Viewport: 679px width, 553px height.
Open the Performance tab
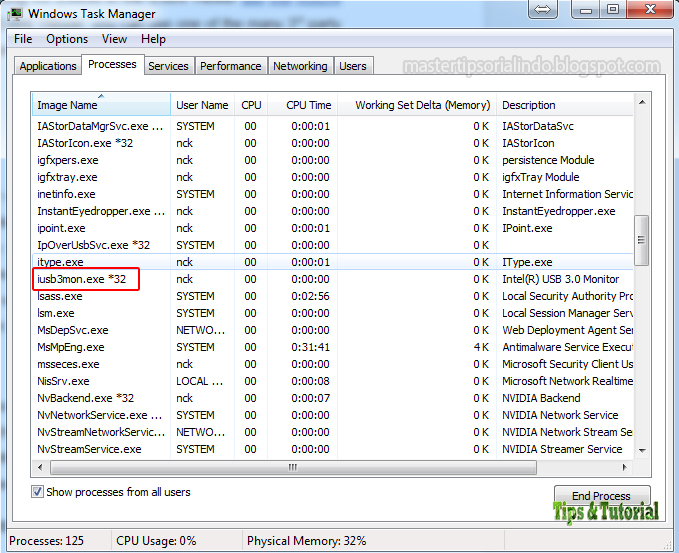[x=230, y=66]
